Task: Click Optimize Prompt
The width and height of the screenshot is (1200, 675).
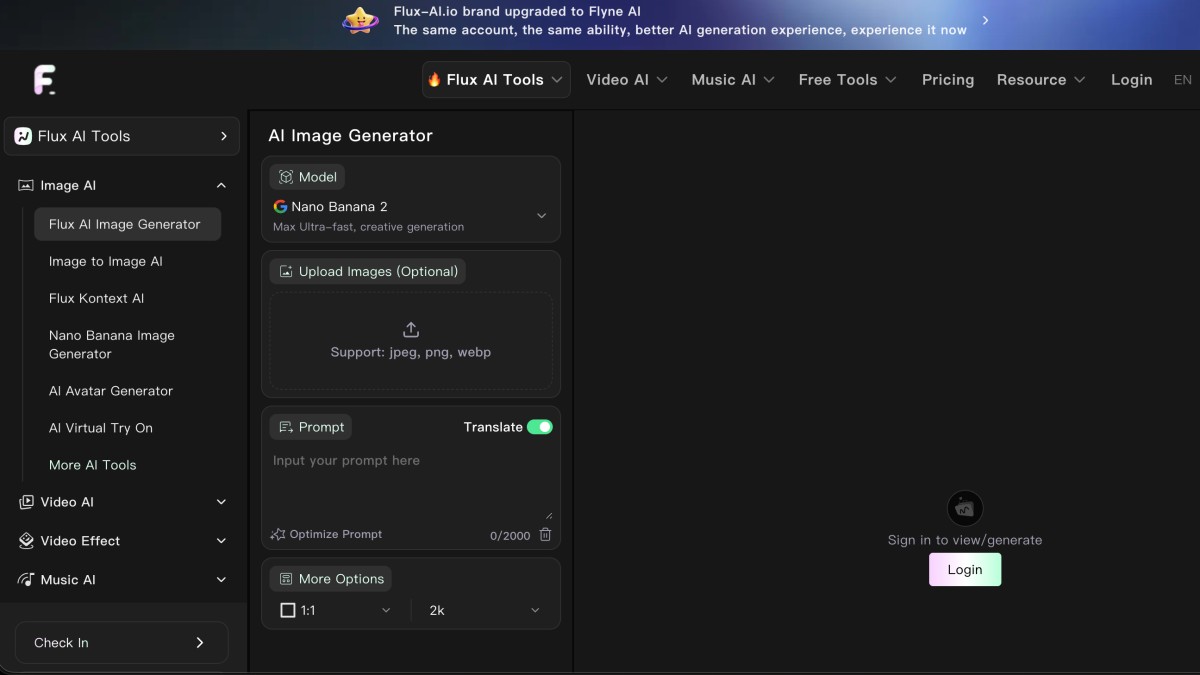Action: [x=327, y=534]
